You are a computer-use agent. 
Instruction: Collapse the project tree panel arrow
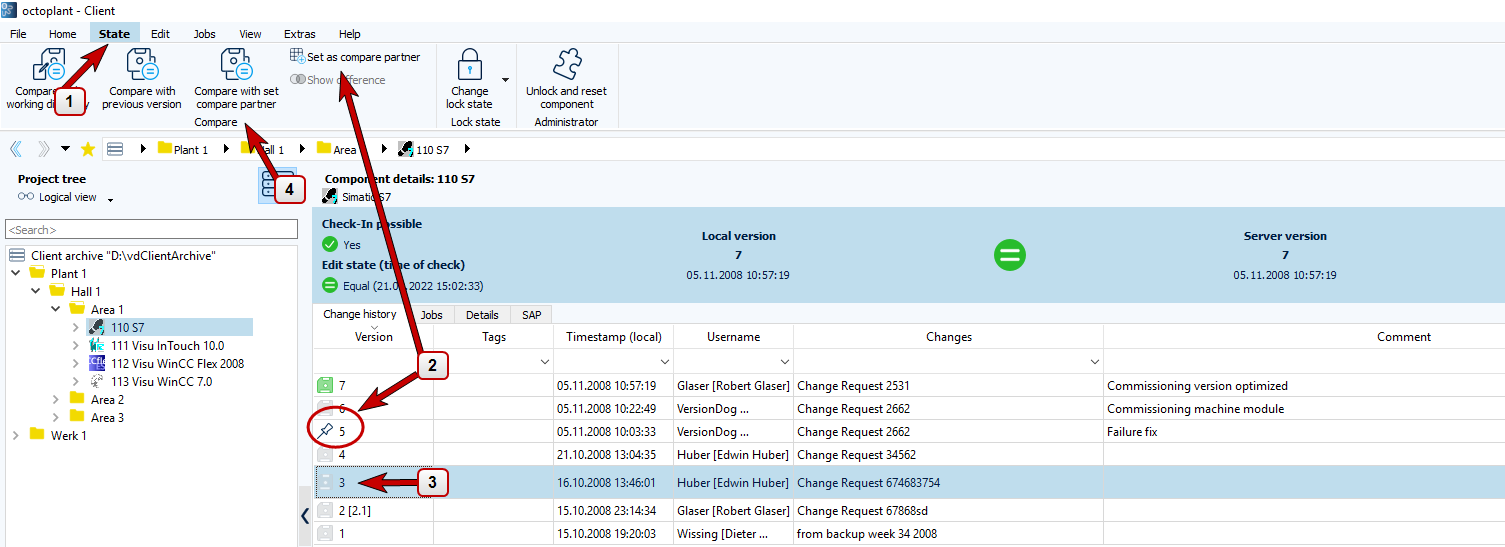click(x=305, y=516)
